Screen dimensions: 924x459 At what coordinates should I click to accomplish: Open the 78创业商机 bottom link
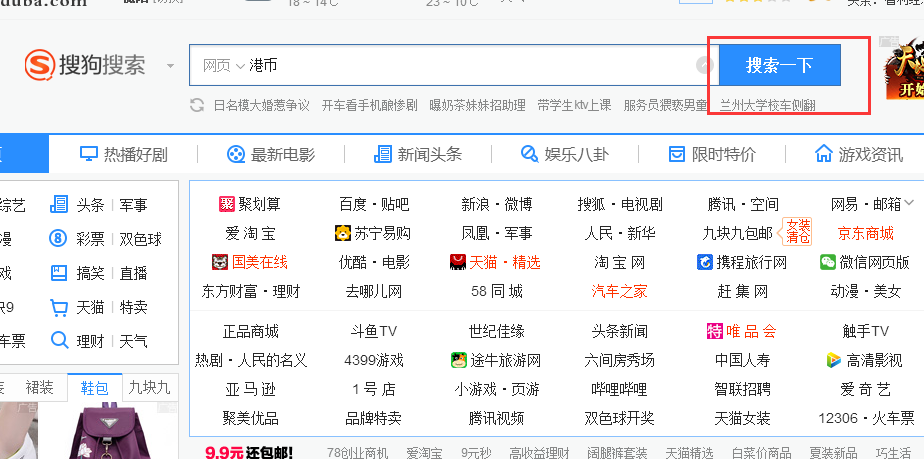click(358, 453)
